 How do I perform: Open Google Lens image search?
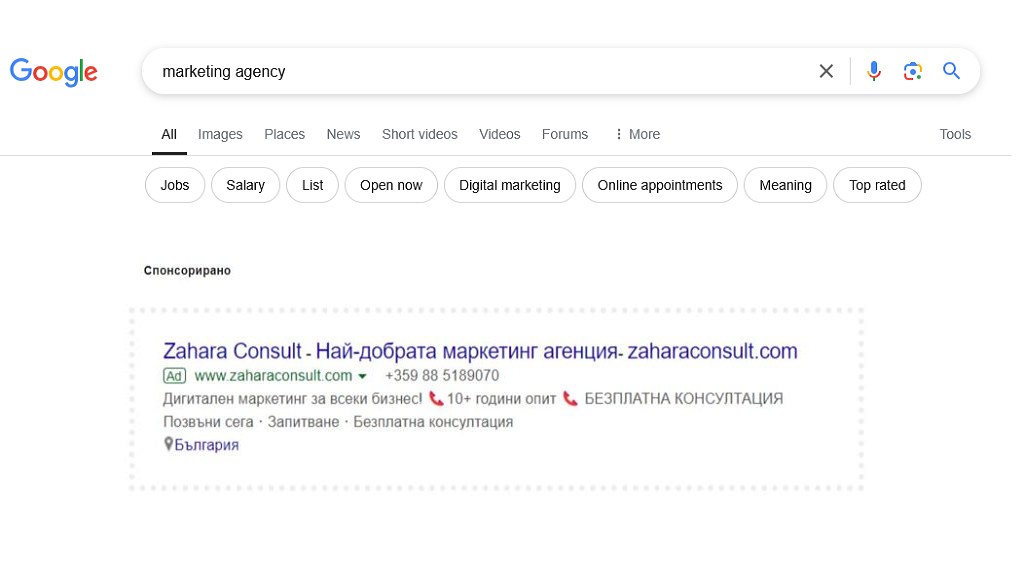[x=912, y=71]
